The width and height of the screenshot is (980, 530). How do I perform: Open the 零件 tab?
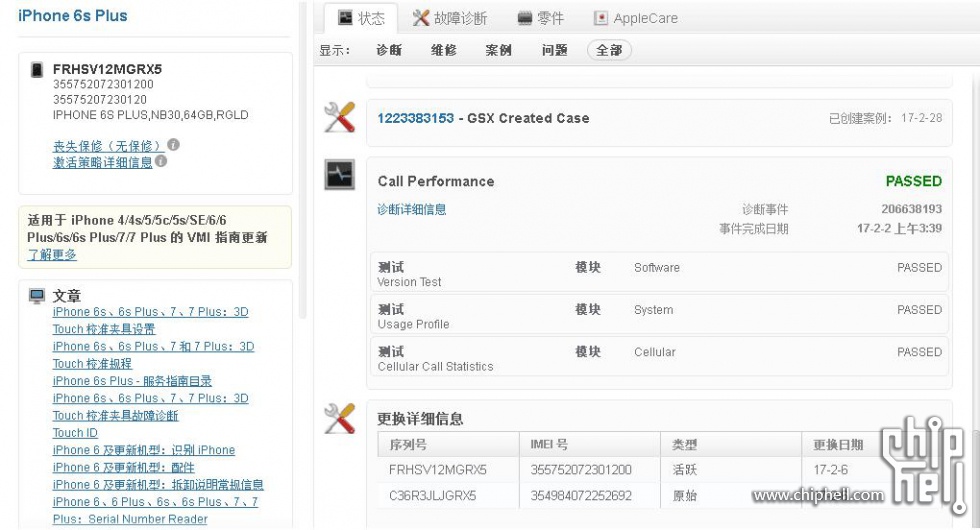point(541,18)
